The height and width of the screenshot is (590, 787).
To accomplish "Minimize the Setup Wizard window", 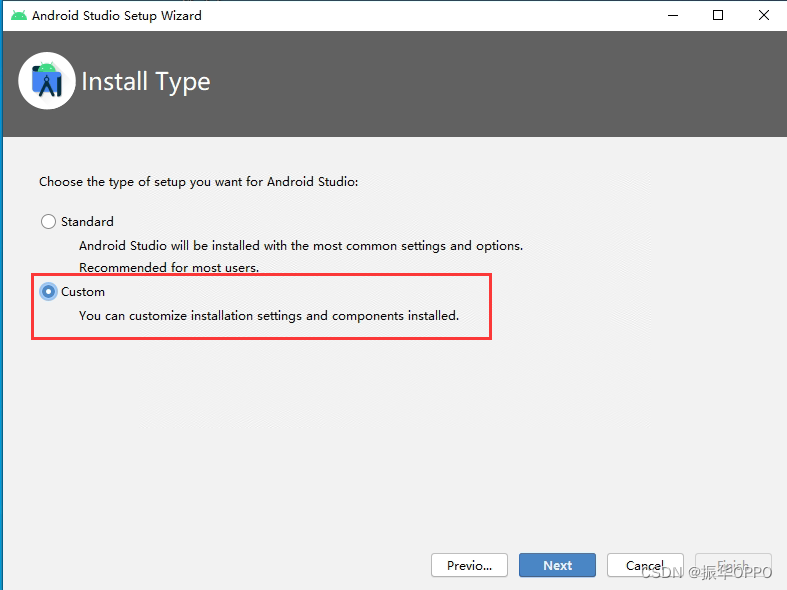I will click(x=673, y=16).
